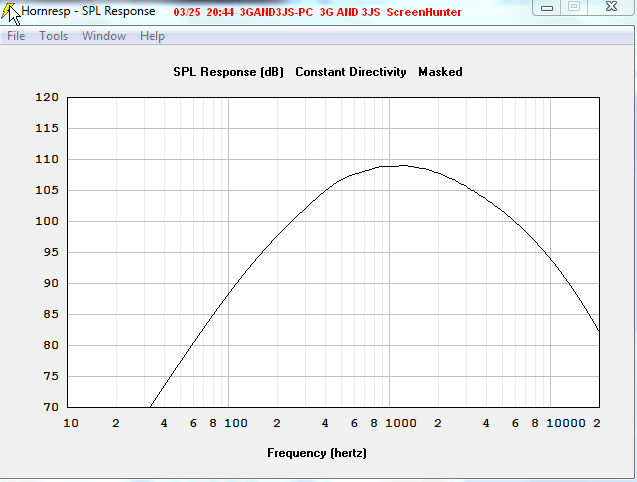This screenshot has width=637, height=482.
Task: Open the Help menu
Action: click(152, 36)
